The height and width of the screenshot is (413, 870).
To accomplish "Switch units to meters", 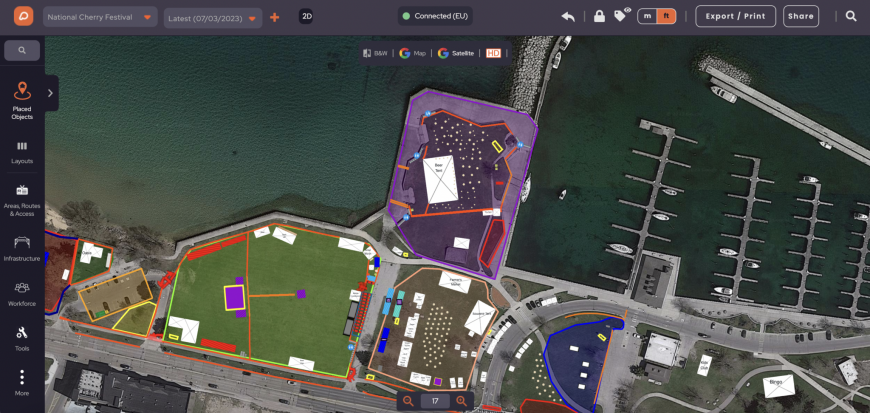I will (648, 16).
